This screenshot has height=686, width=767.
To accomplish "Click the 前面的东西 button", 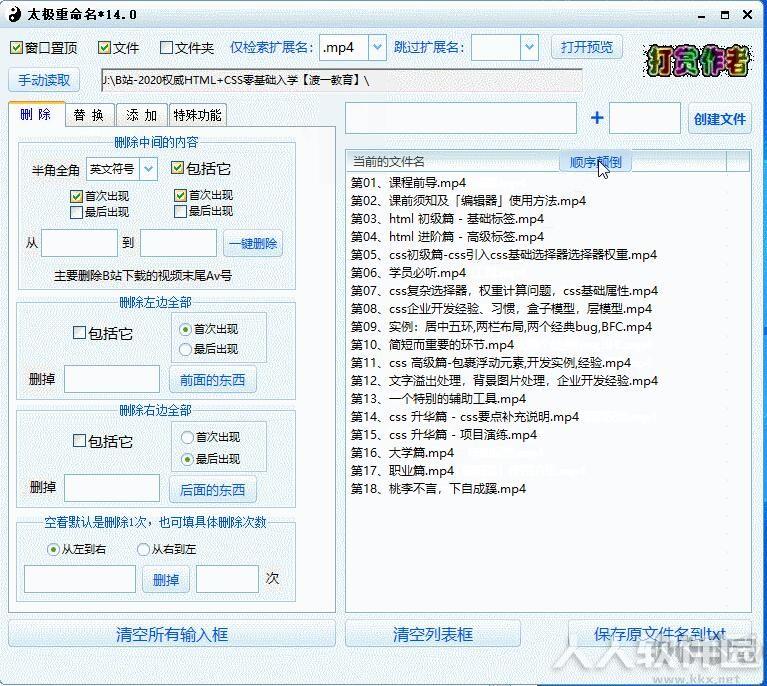I will (x=212, y=380).
